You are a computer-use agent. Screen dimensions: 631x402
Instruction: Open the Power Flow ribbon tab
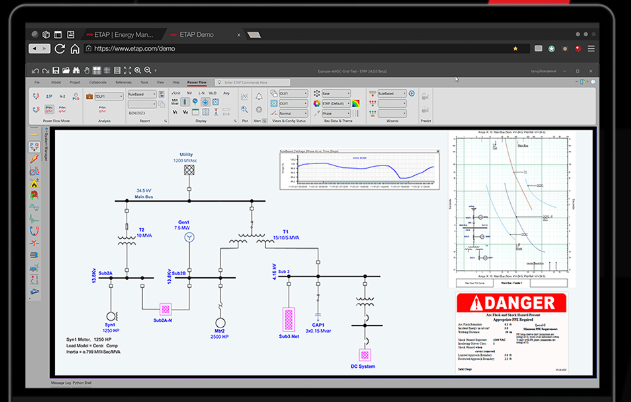pos(197,82)
